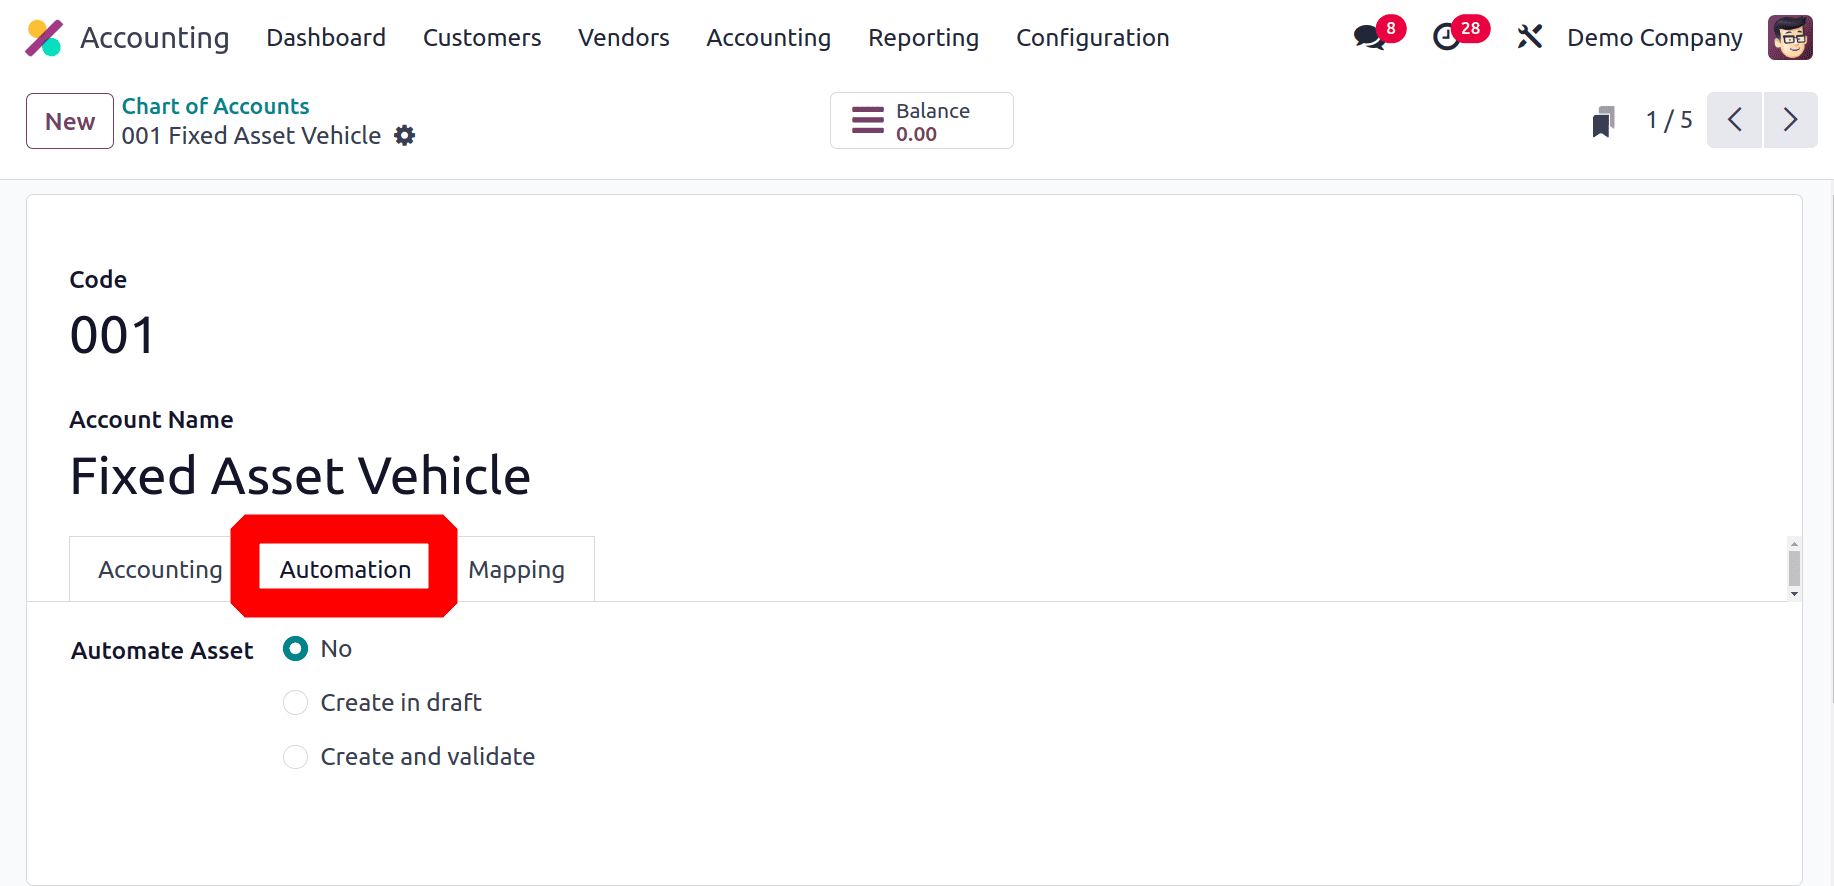Open the Reporting menu
Viewport: 1834px width, 886px height.
[x=923, y=38]
